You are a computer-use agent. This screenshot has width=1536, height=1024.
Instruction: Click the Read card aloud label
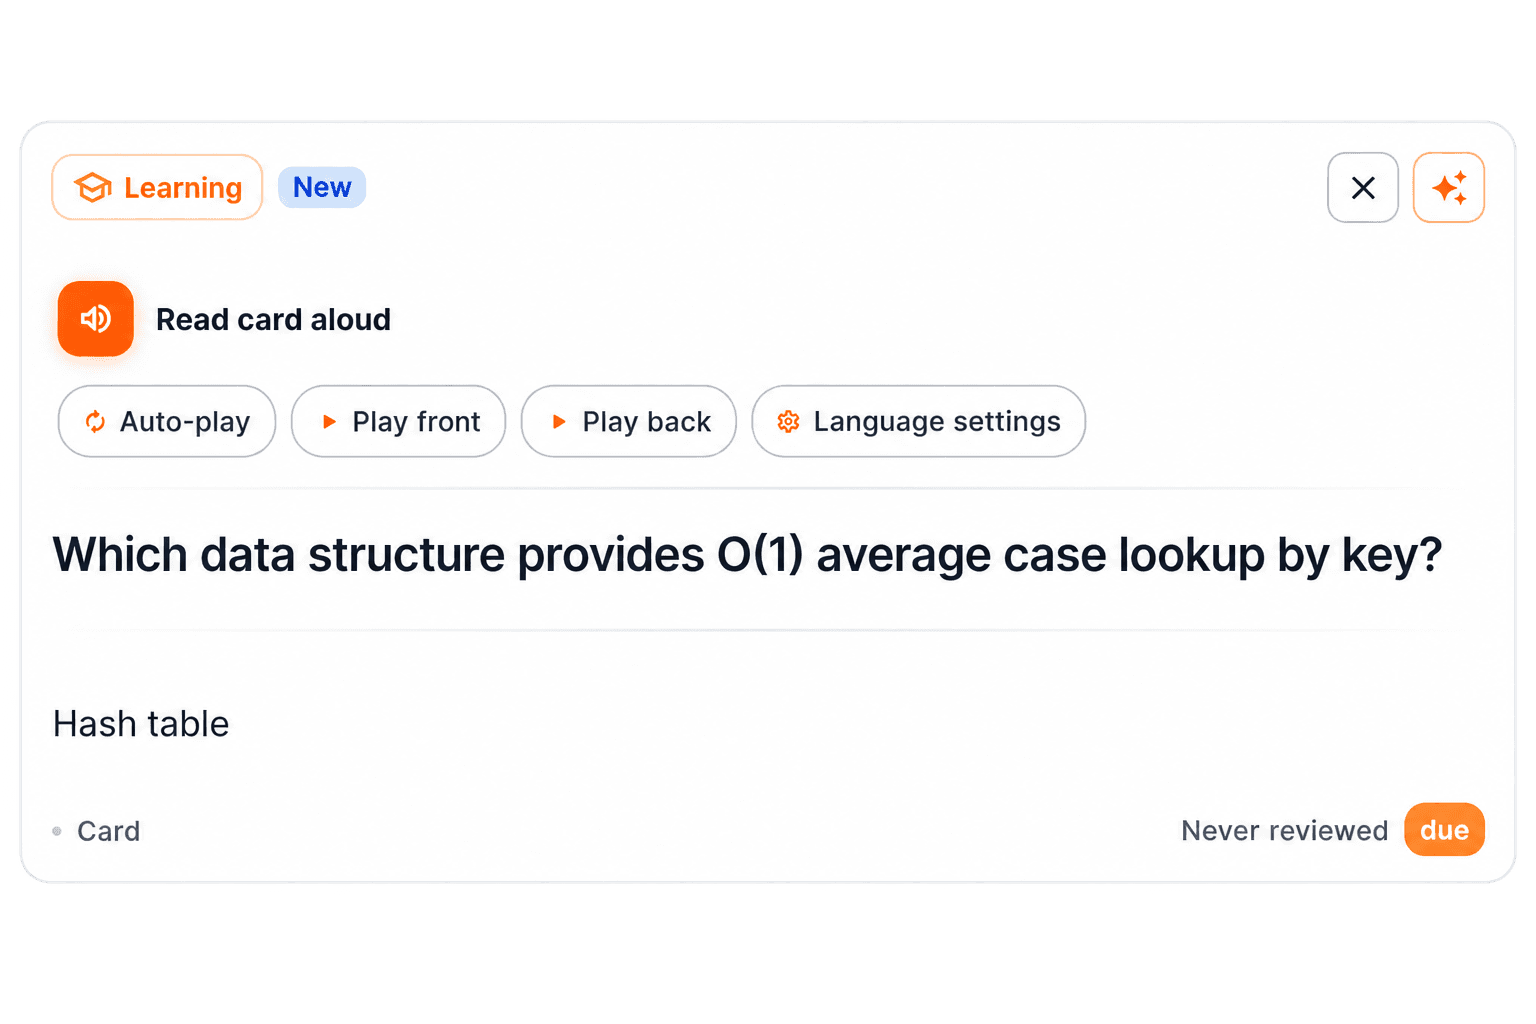point(273,320)
